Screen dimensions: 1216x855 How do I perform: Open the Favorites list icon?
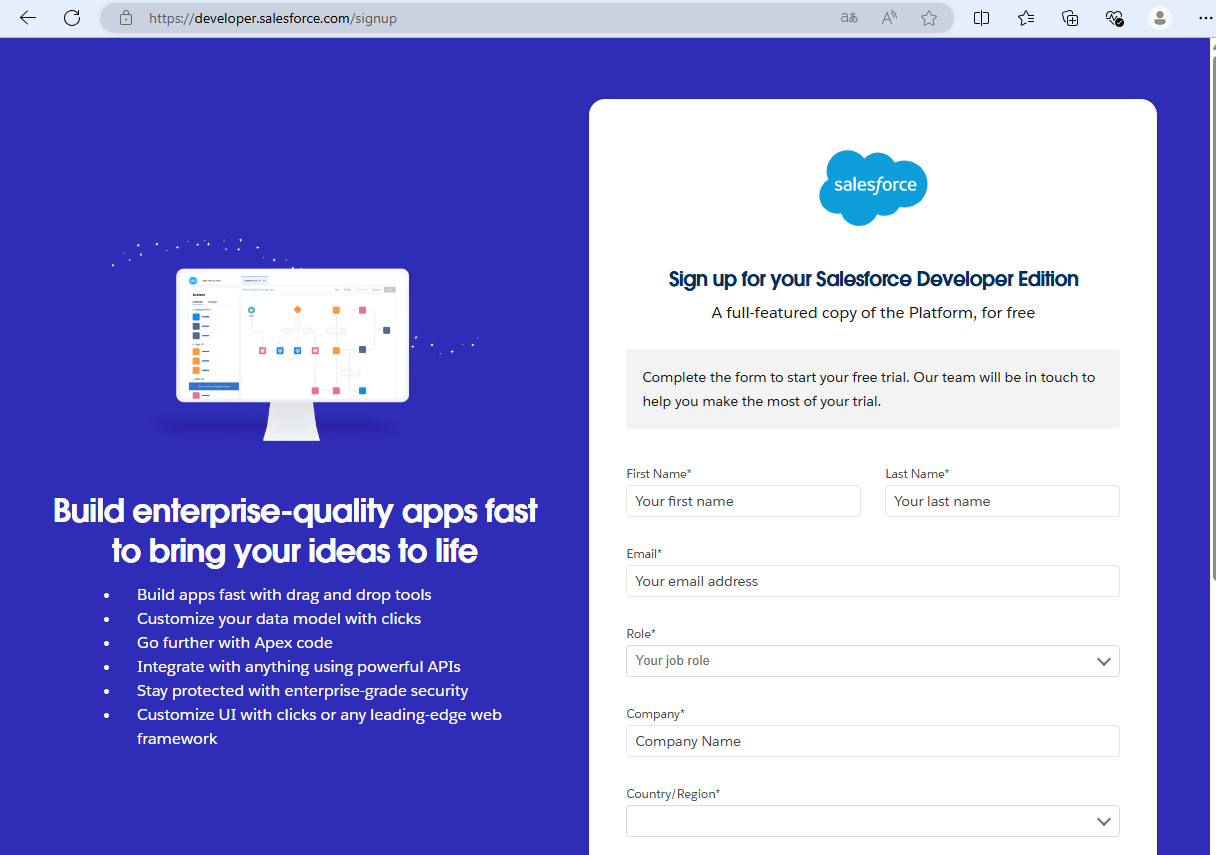[1026, 18]
